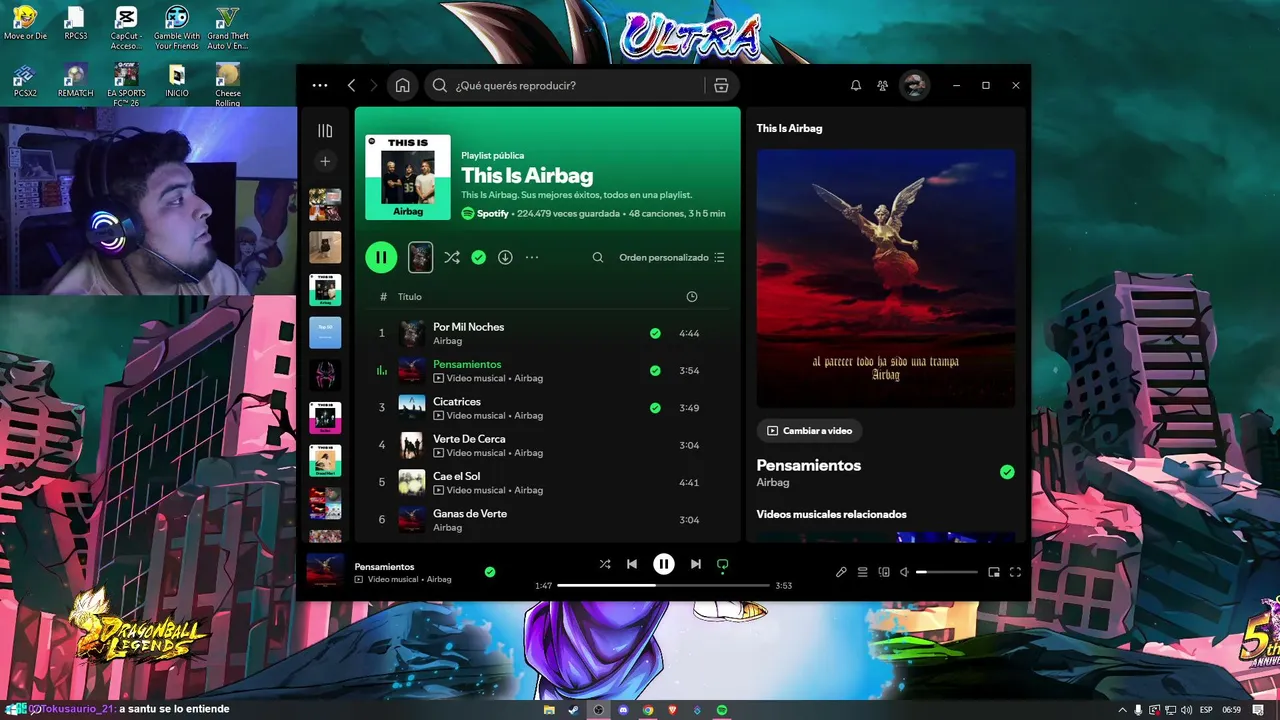
Task: Open Google Chrome from the taskbar
Action: coord(648,710)
